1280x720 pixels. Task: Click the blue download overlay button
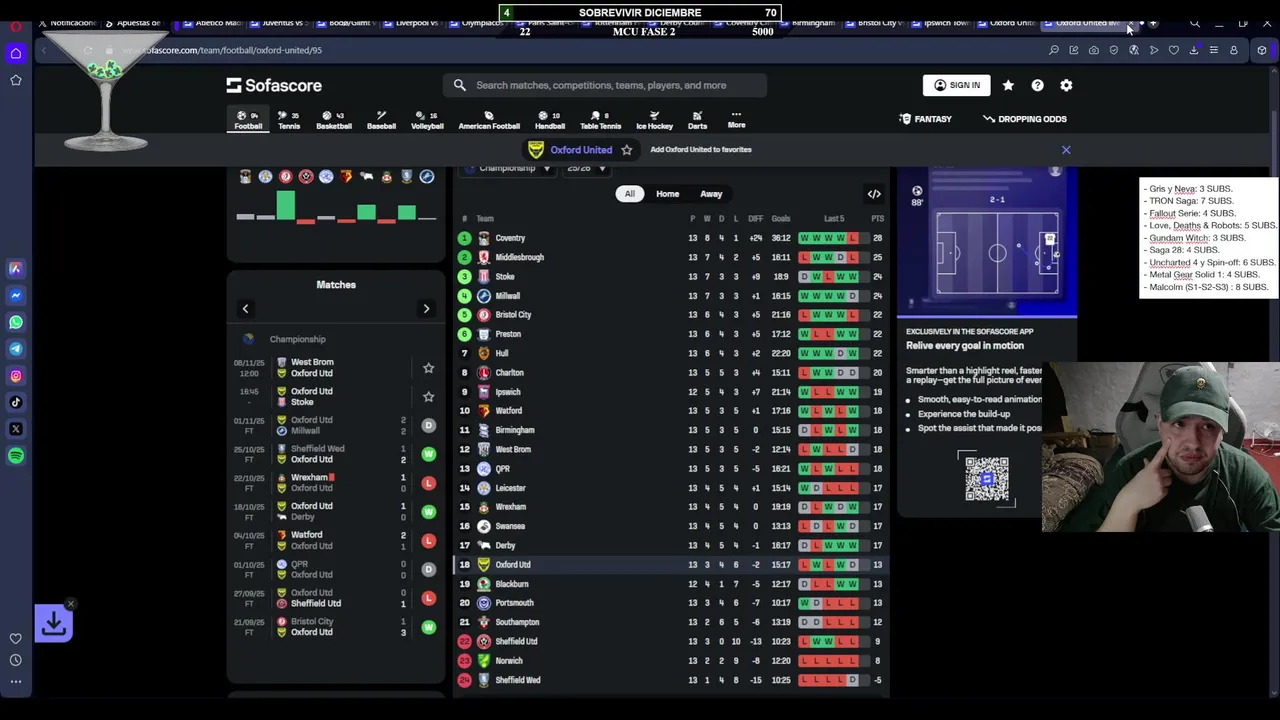coord(53,623)
